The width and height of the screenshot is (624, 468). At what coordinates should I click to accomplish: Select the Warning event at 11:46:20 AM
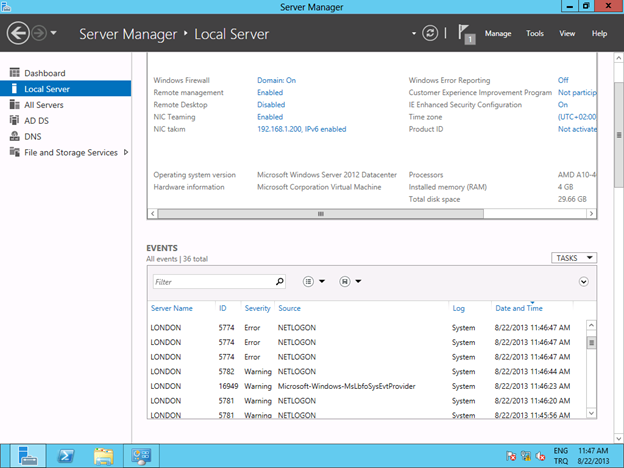(366, 401)
